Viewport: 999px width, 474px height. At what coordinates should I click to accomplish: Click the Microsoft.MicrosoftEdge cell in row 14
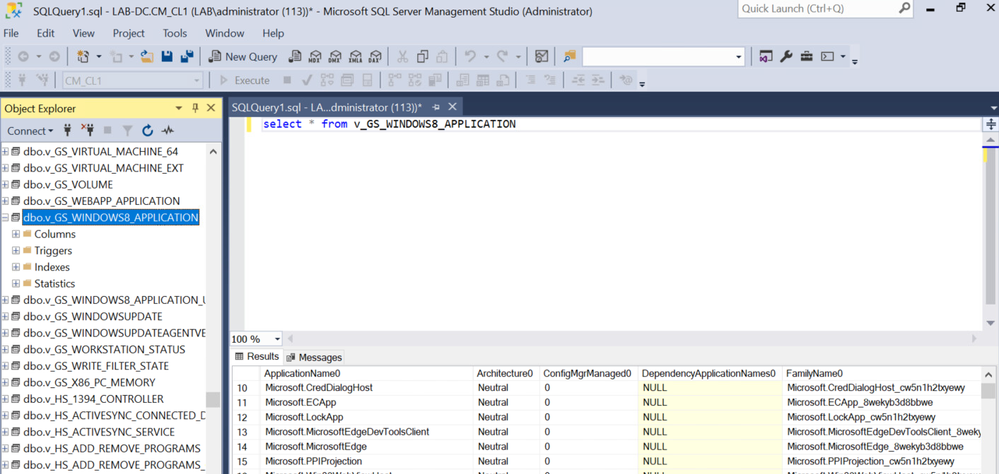[x=368, y=447]
